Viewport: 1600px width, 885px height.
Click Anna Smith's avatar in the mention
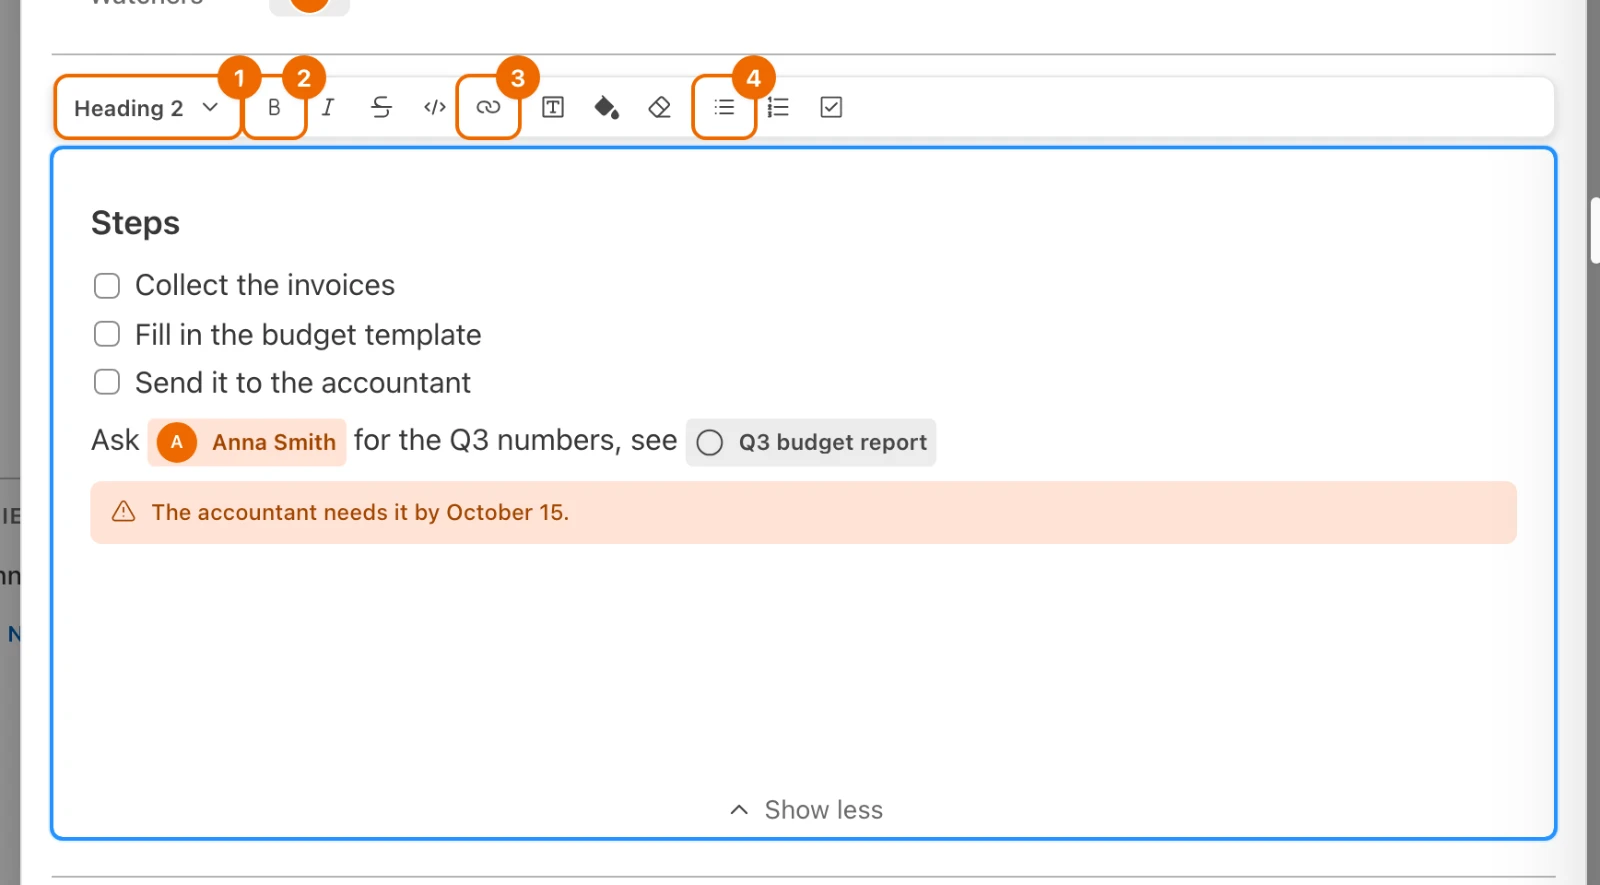(x=177, y=442)
